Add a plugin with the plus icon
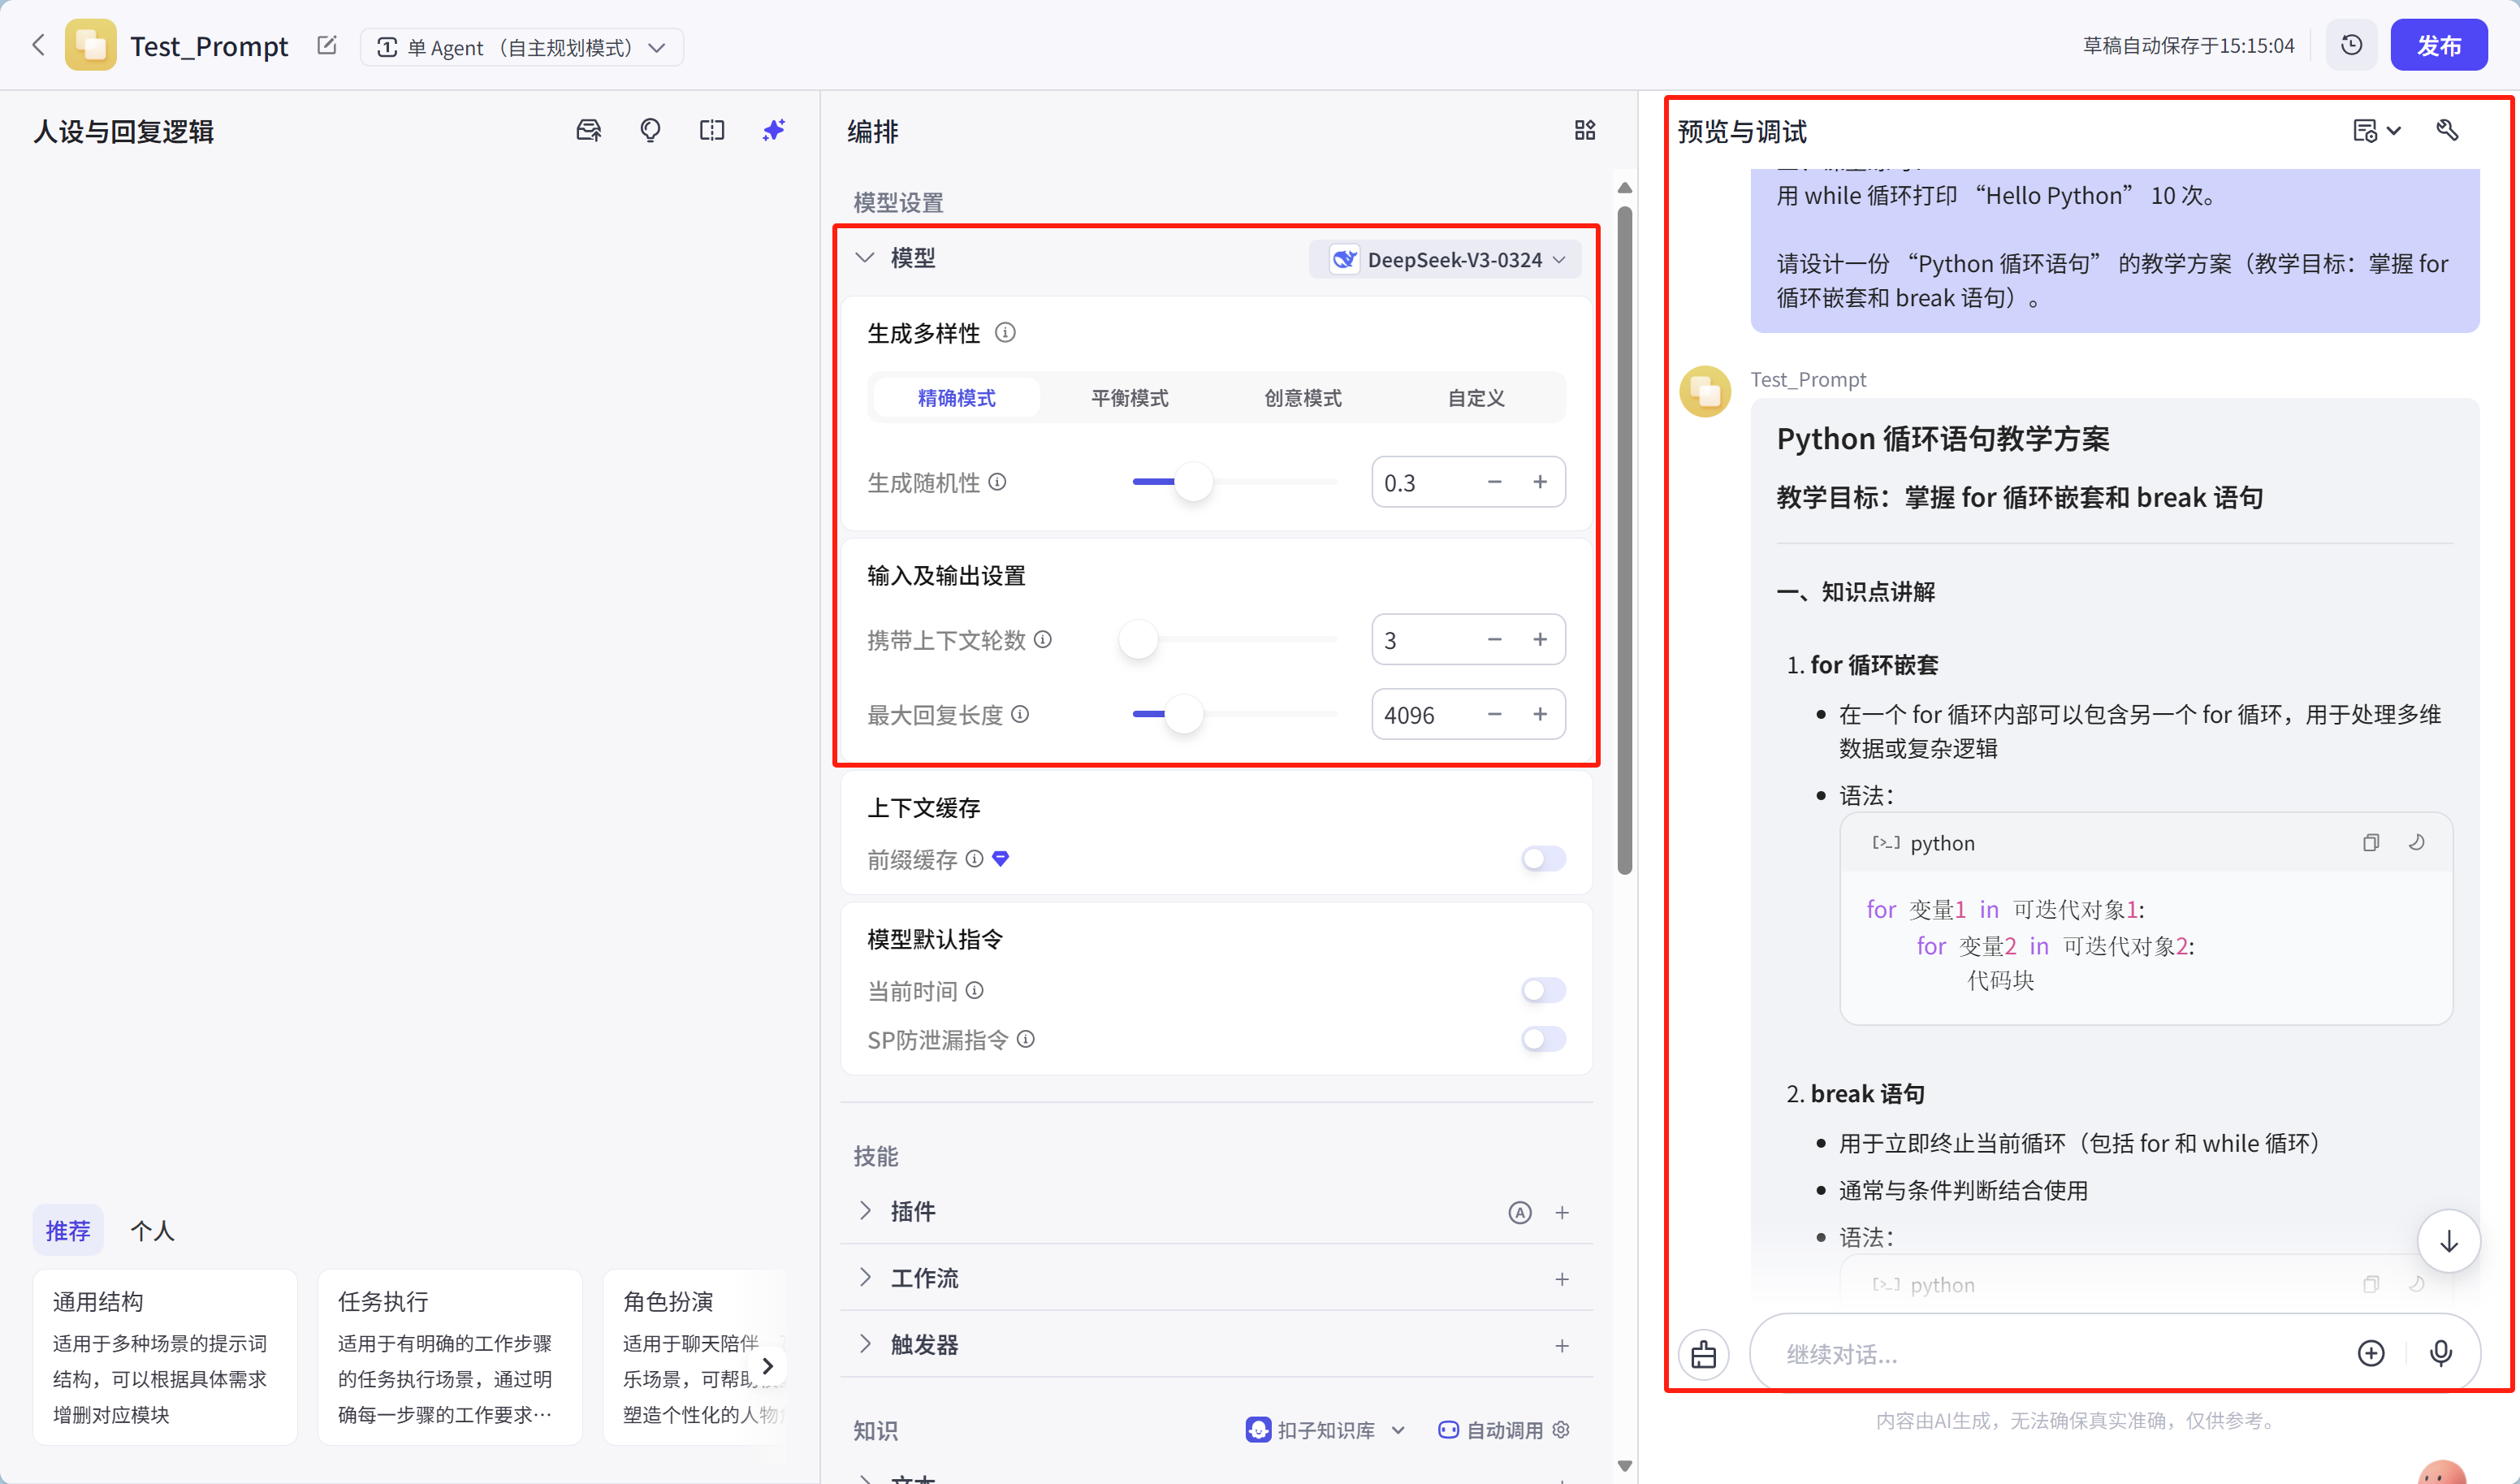The height and width of the screenshot is (1484, 2520). [1562, 1213]
